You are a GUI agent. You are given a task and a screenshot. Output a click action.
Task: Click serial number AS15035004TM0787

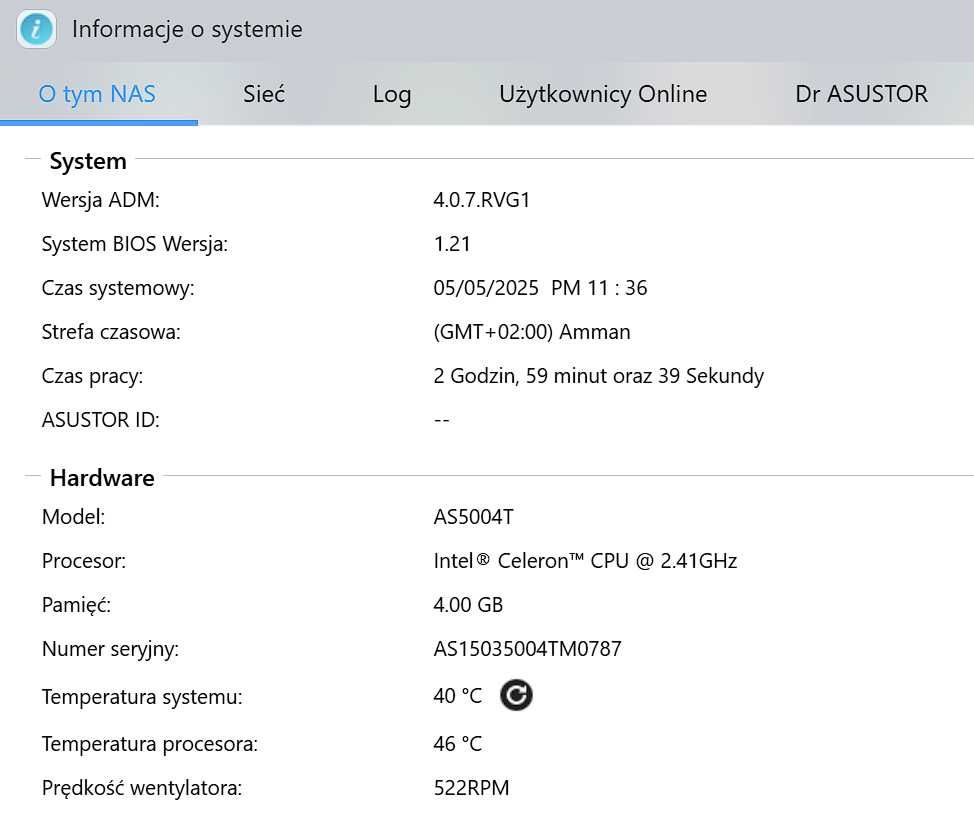[527, 649]
